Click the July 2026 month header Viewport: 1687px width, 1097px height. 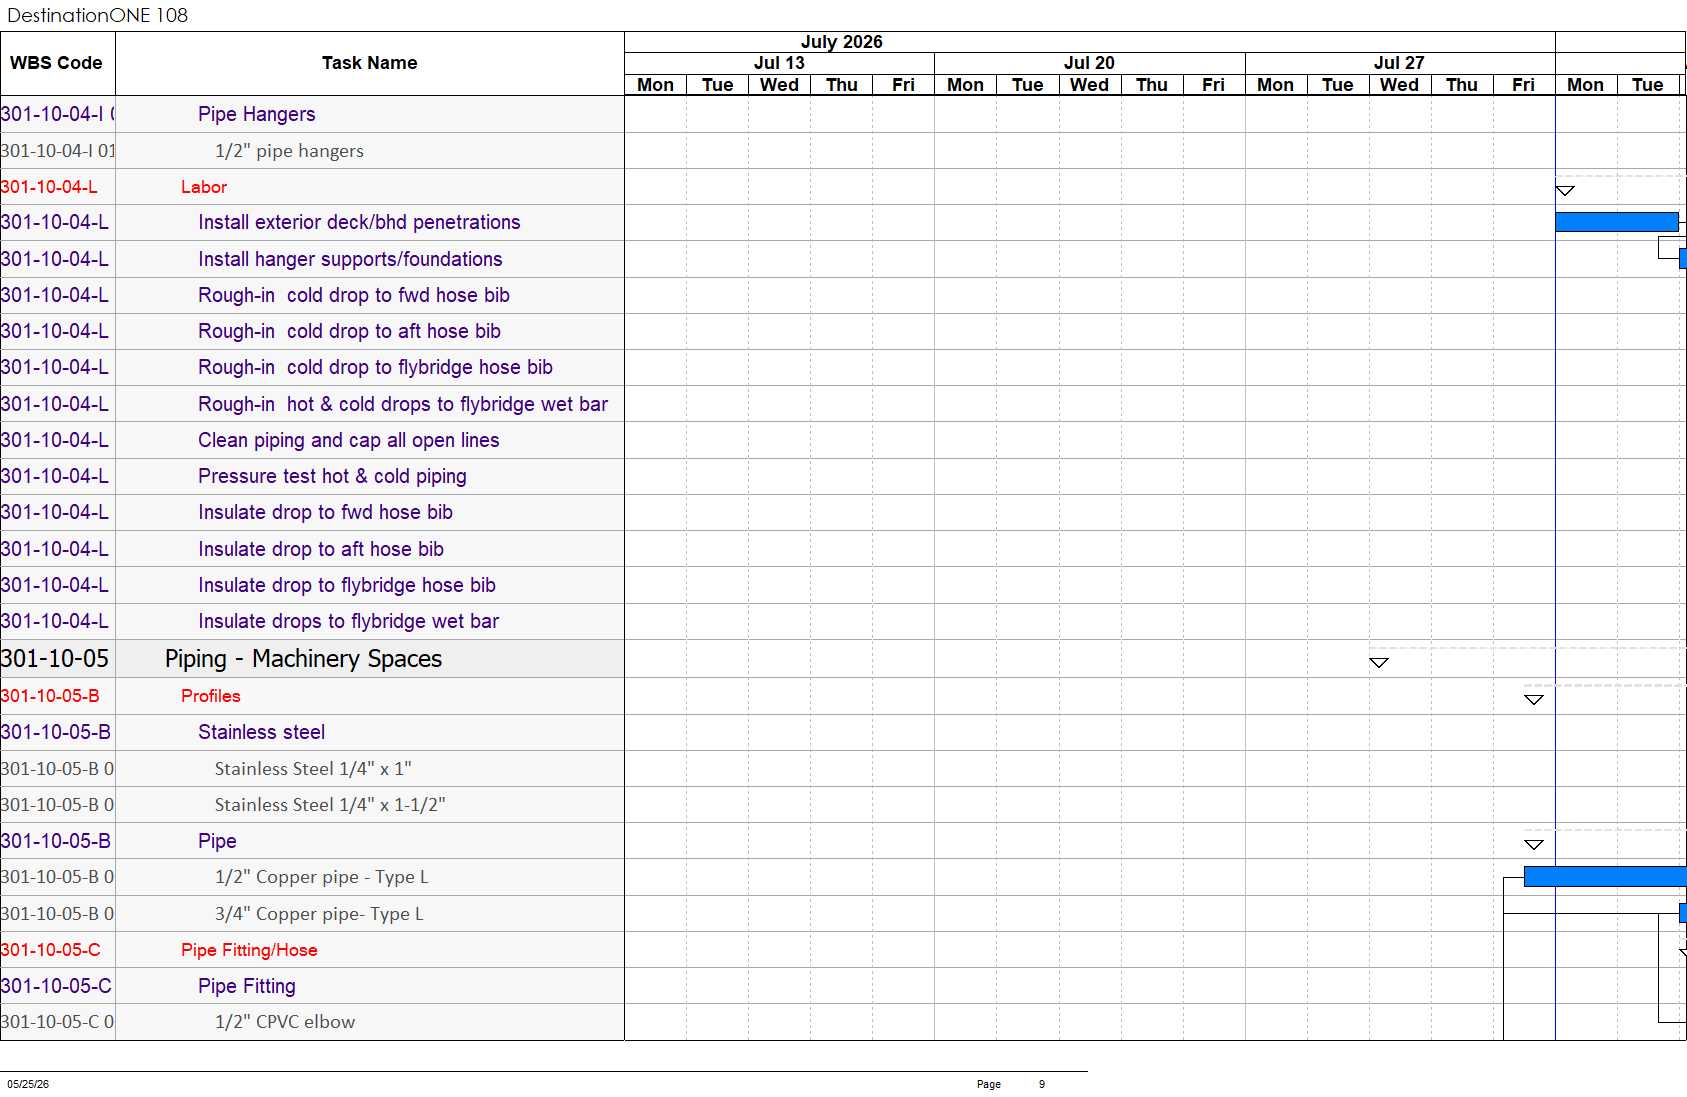tap(841, 42)
